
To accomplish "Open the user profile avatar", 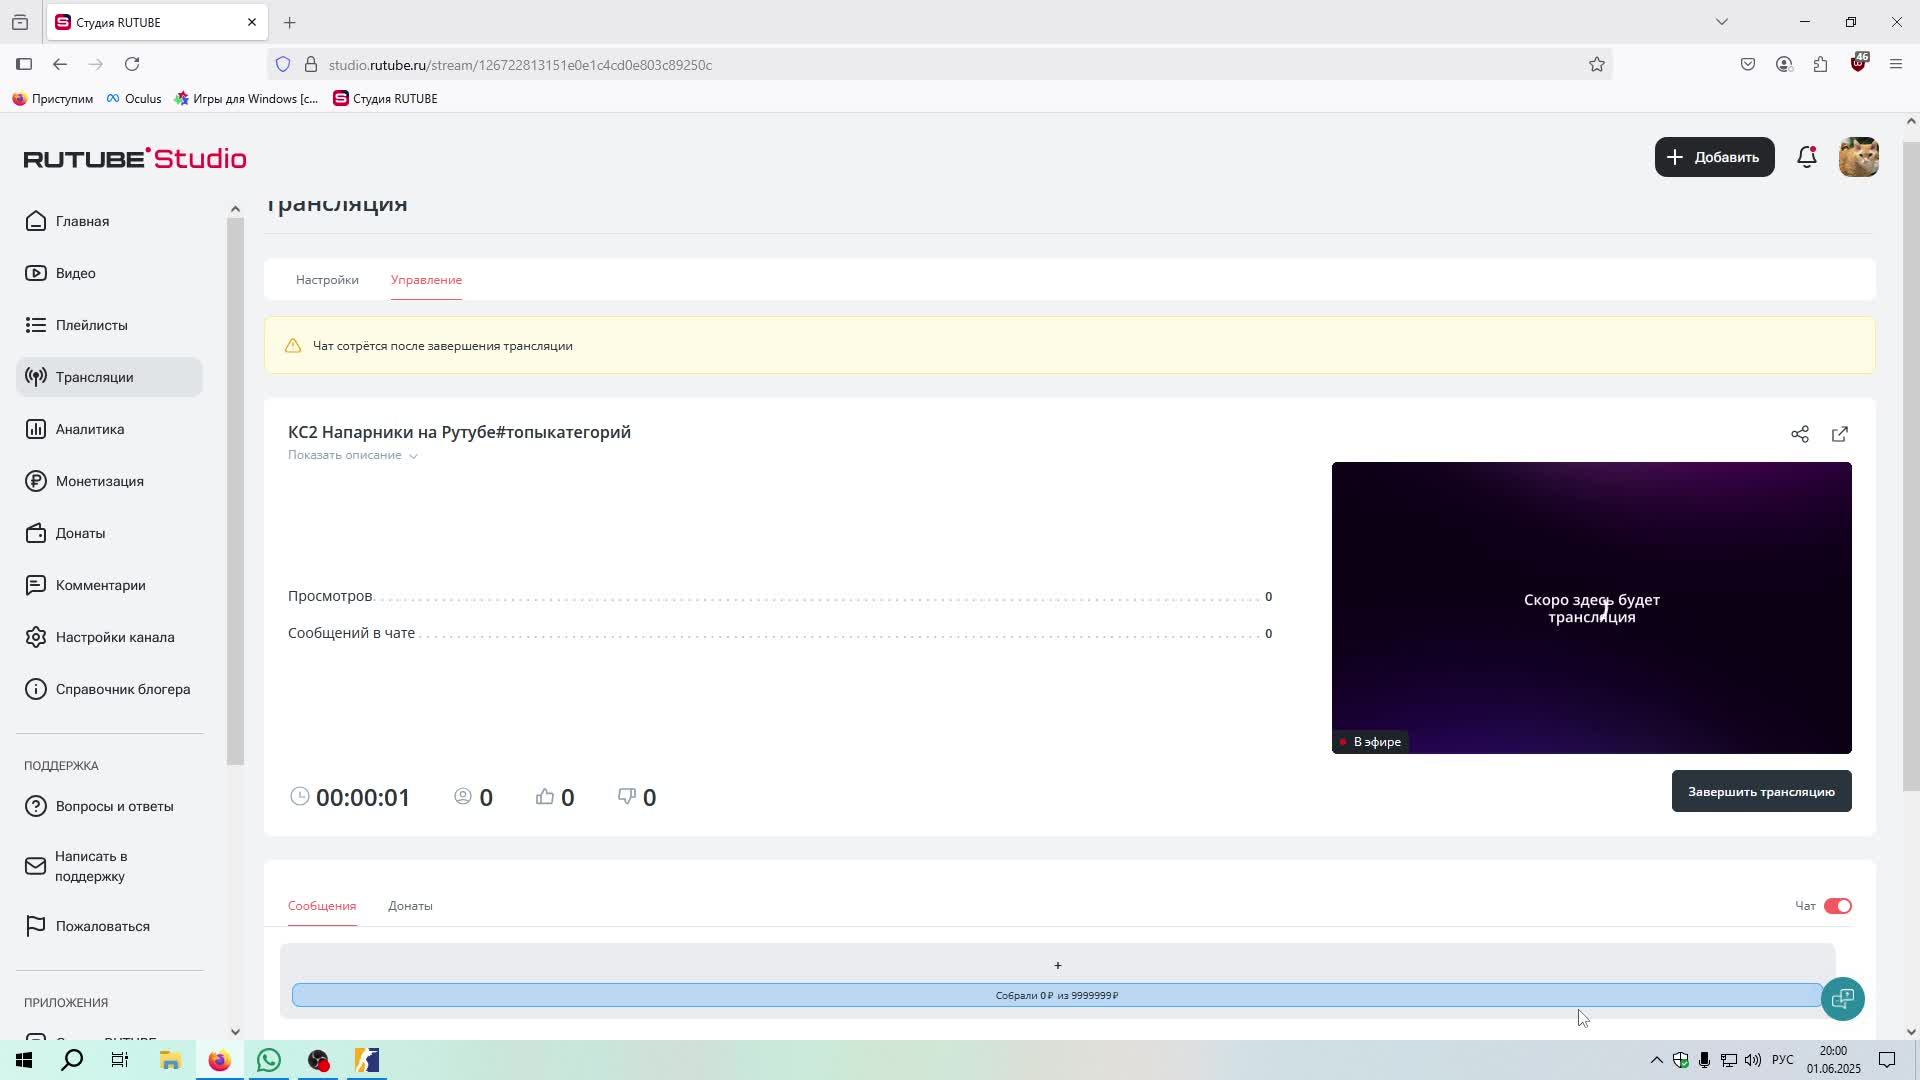I will [x=1859, y=157].
